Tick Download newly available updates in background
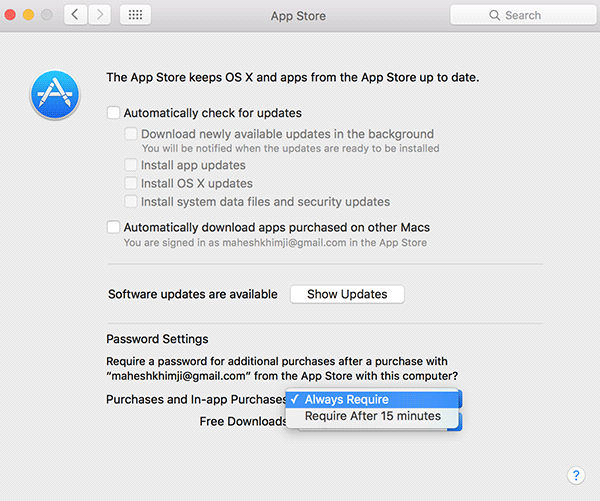The width and height of the screenshot is (600, 501). tap(130, 134)
